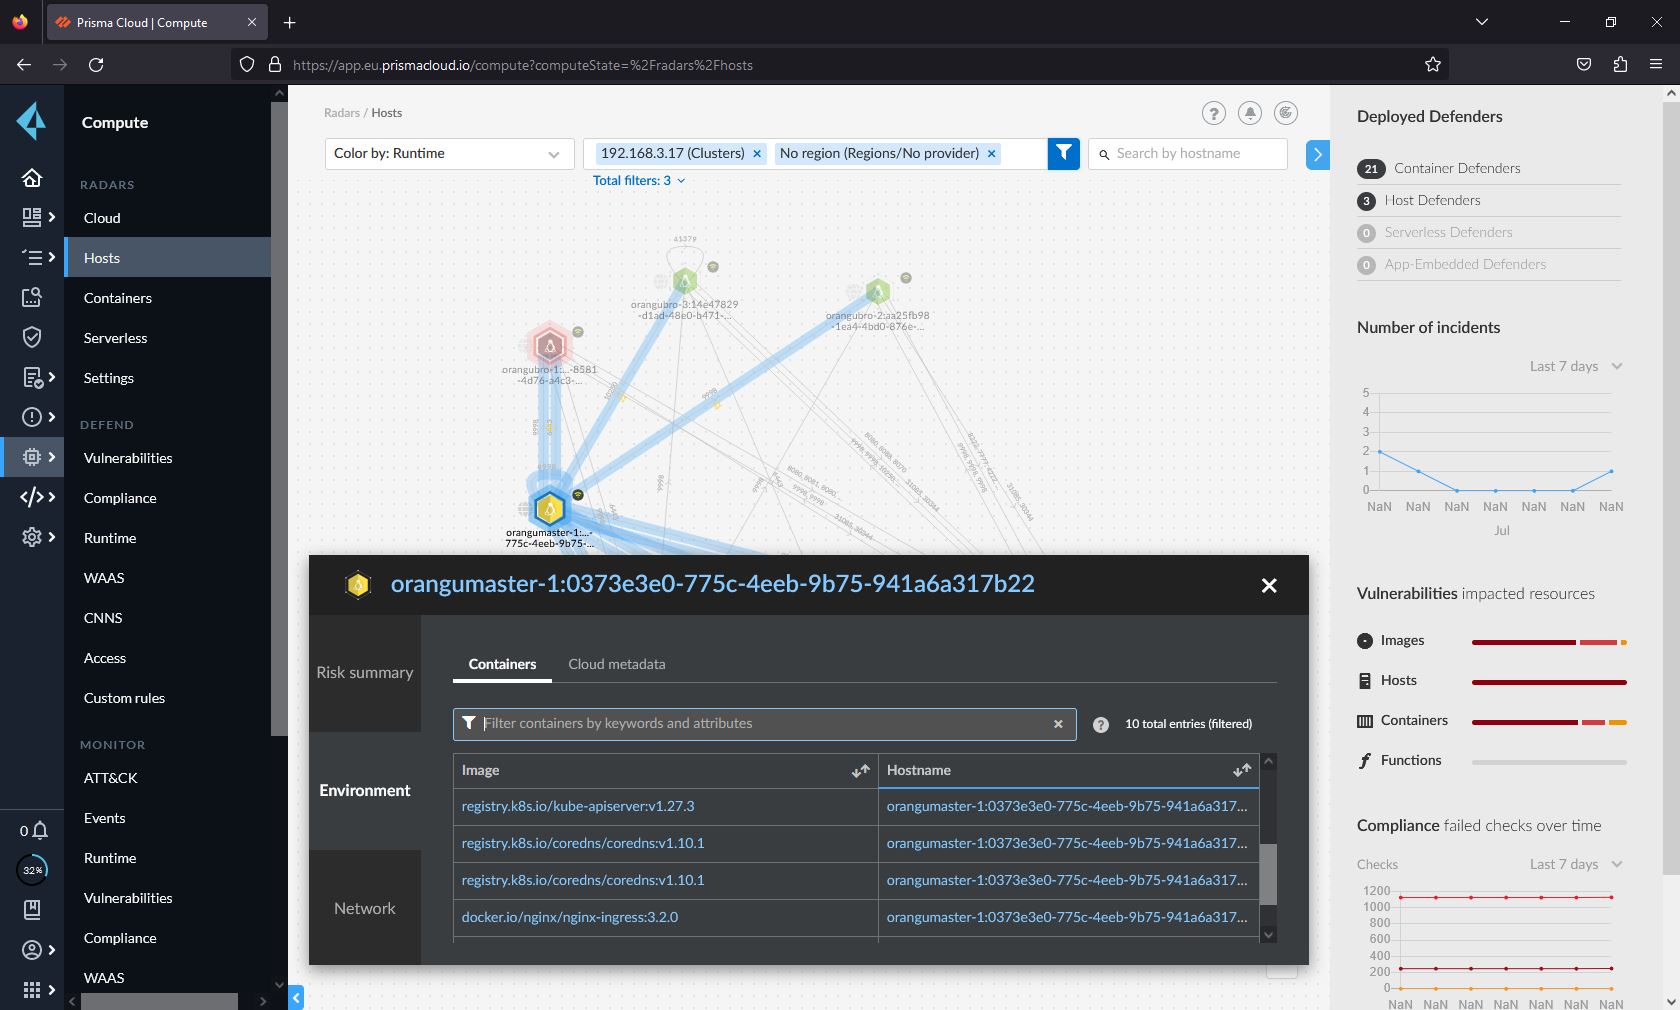The height and width of the screenshot is (1010, 1680).
Task: Click the Images vulnerabilities bar
Action: coord(1549,642)
